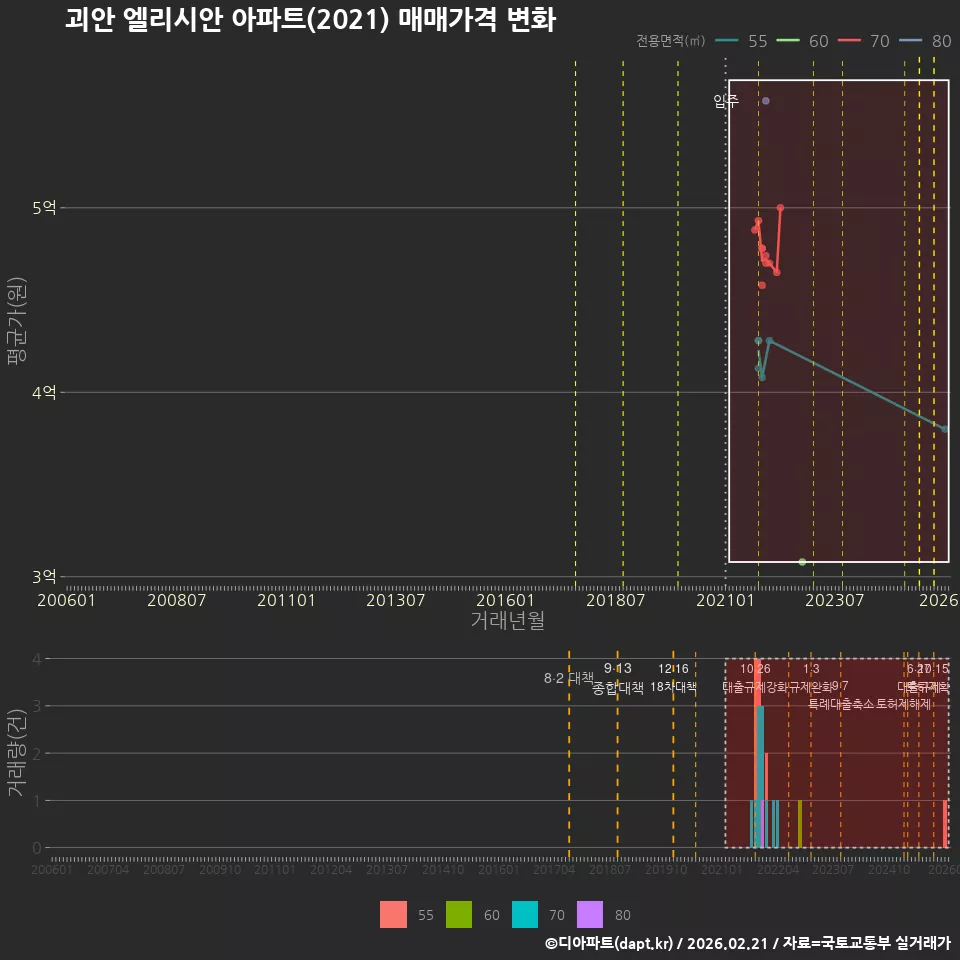This screenshot has width=960, height=960.
Task: Click the 입주 move-in marker label
Action: tap(726, 101)
